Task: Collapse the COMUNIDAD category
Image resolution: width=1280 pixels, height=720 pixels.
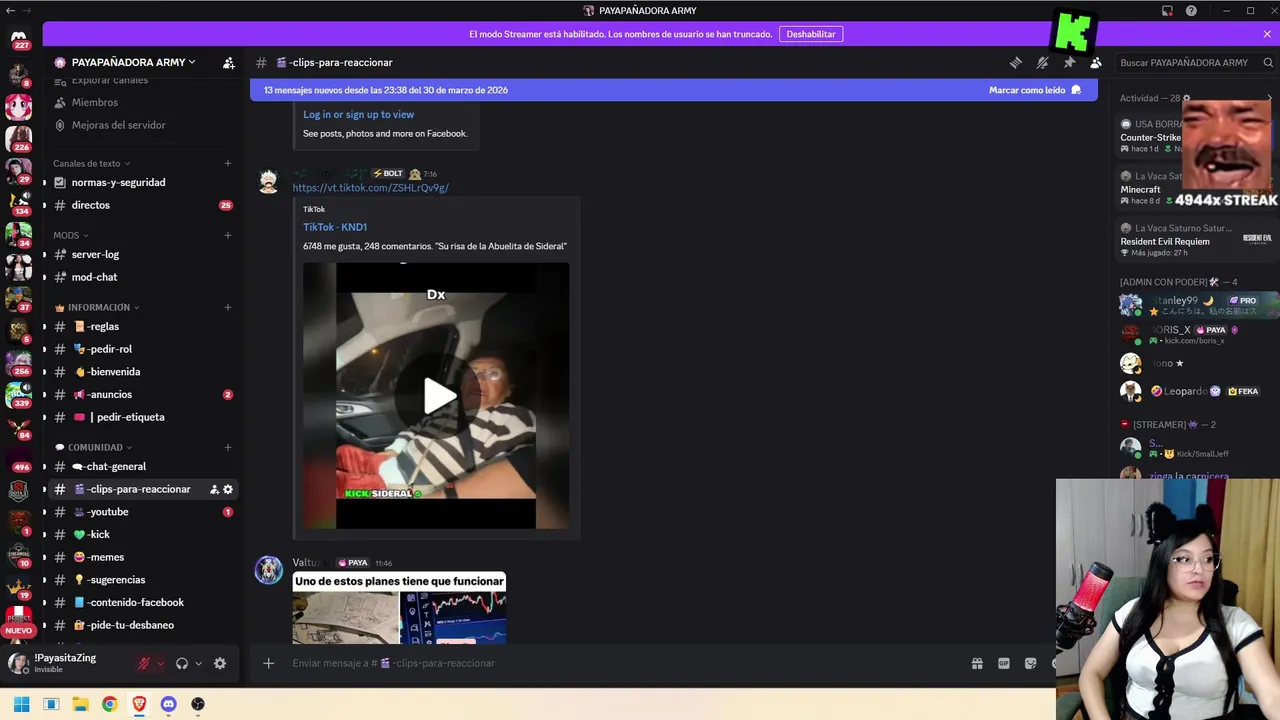Action: 93,447
